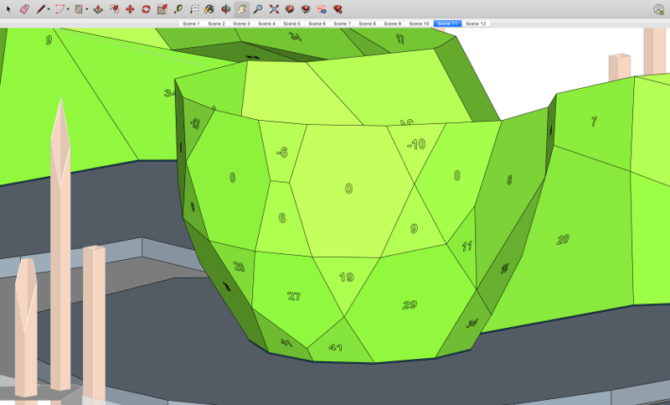Select the Pan hand tool
Viewport: 670px width, 405px height.
pos(241,8)
